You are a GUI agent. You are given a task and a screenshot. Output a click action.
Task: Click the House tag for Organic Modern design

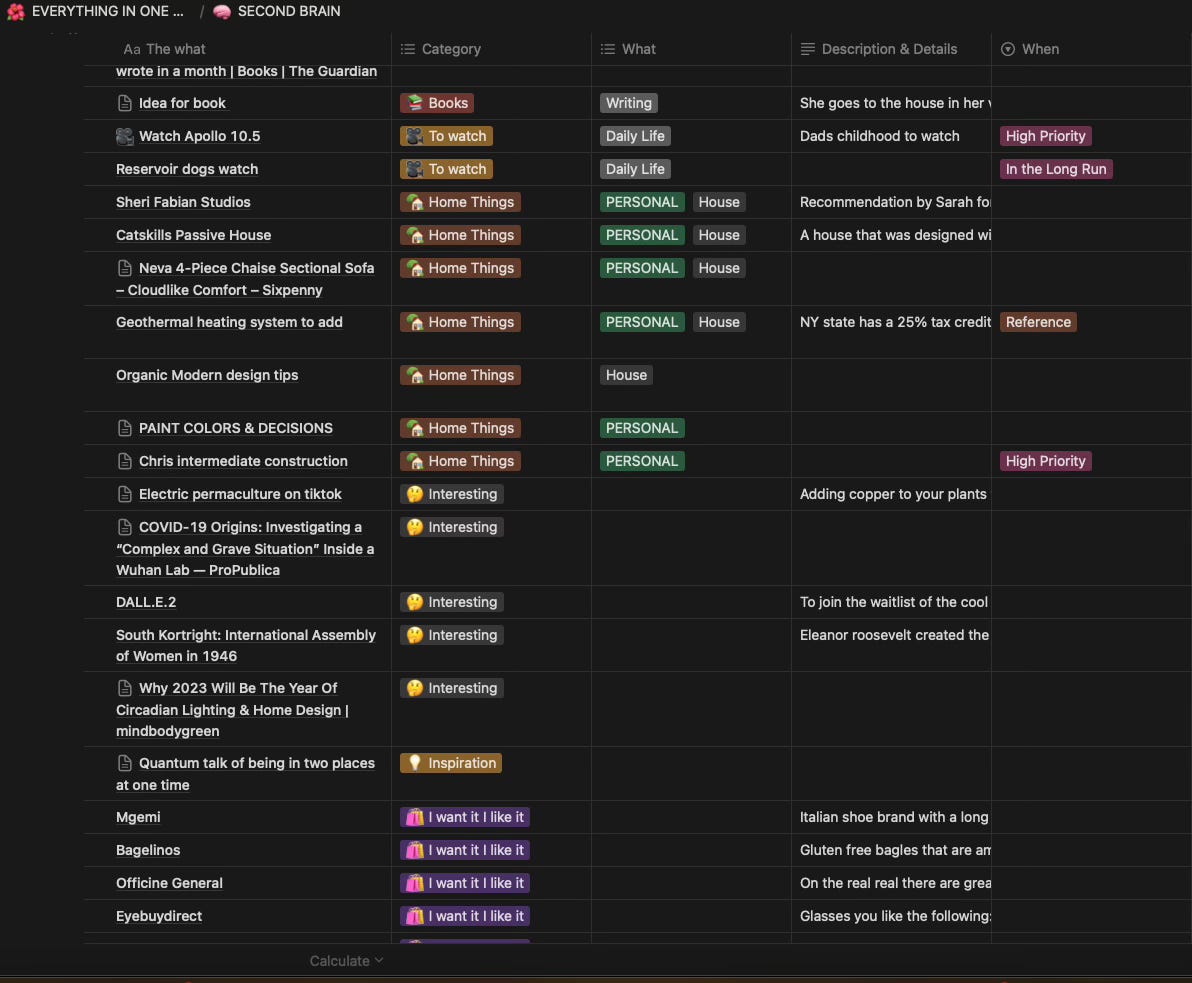(x=626, y=375)
